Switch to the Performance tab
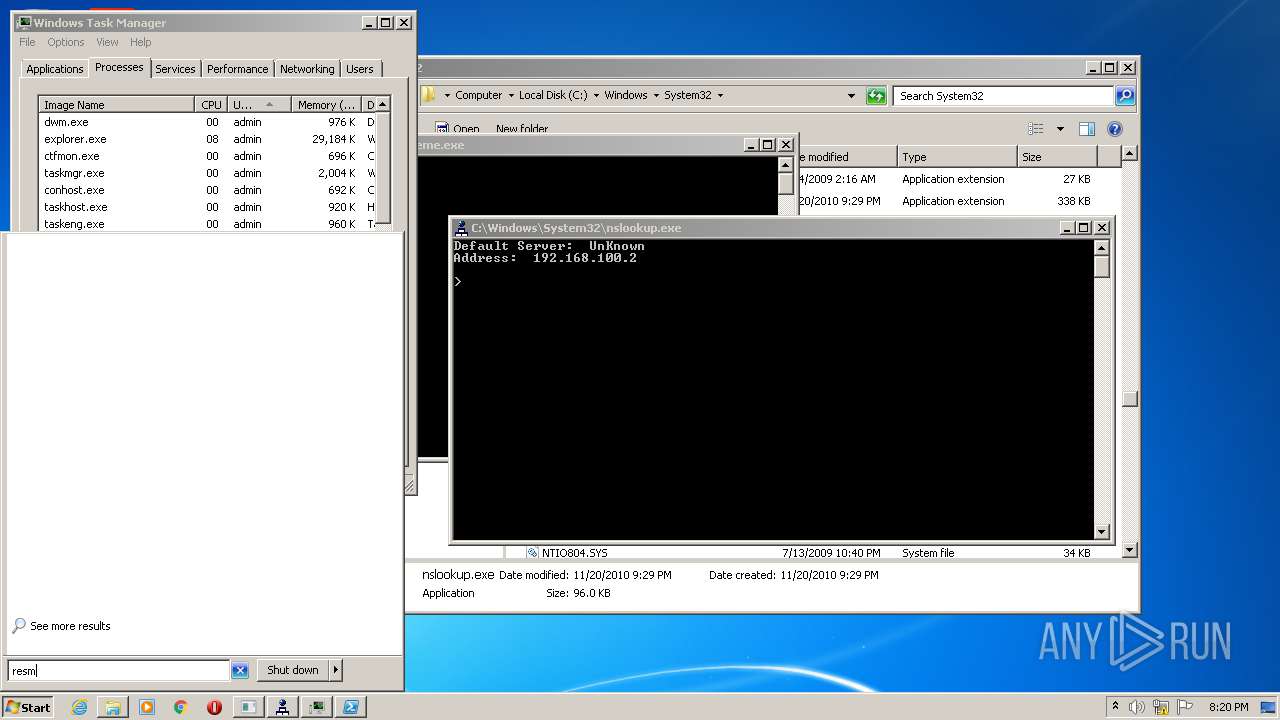Viewport: 1280px width, 720px height. click(x=238, y=69)
